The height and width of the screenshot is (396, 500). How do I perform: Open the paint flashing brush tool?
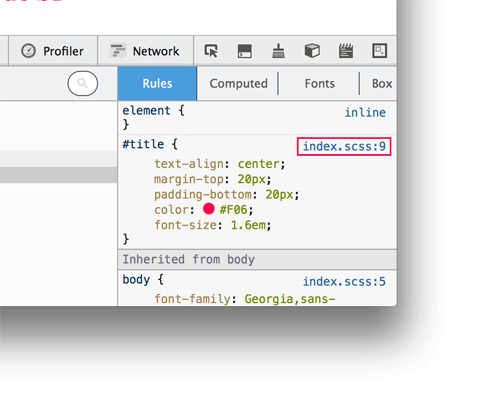coord(278,51)
